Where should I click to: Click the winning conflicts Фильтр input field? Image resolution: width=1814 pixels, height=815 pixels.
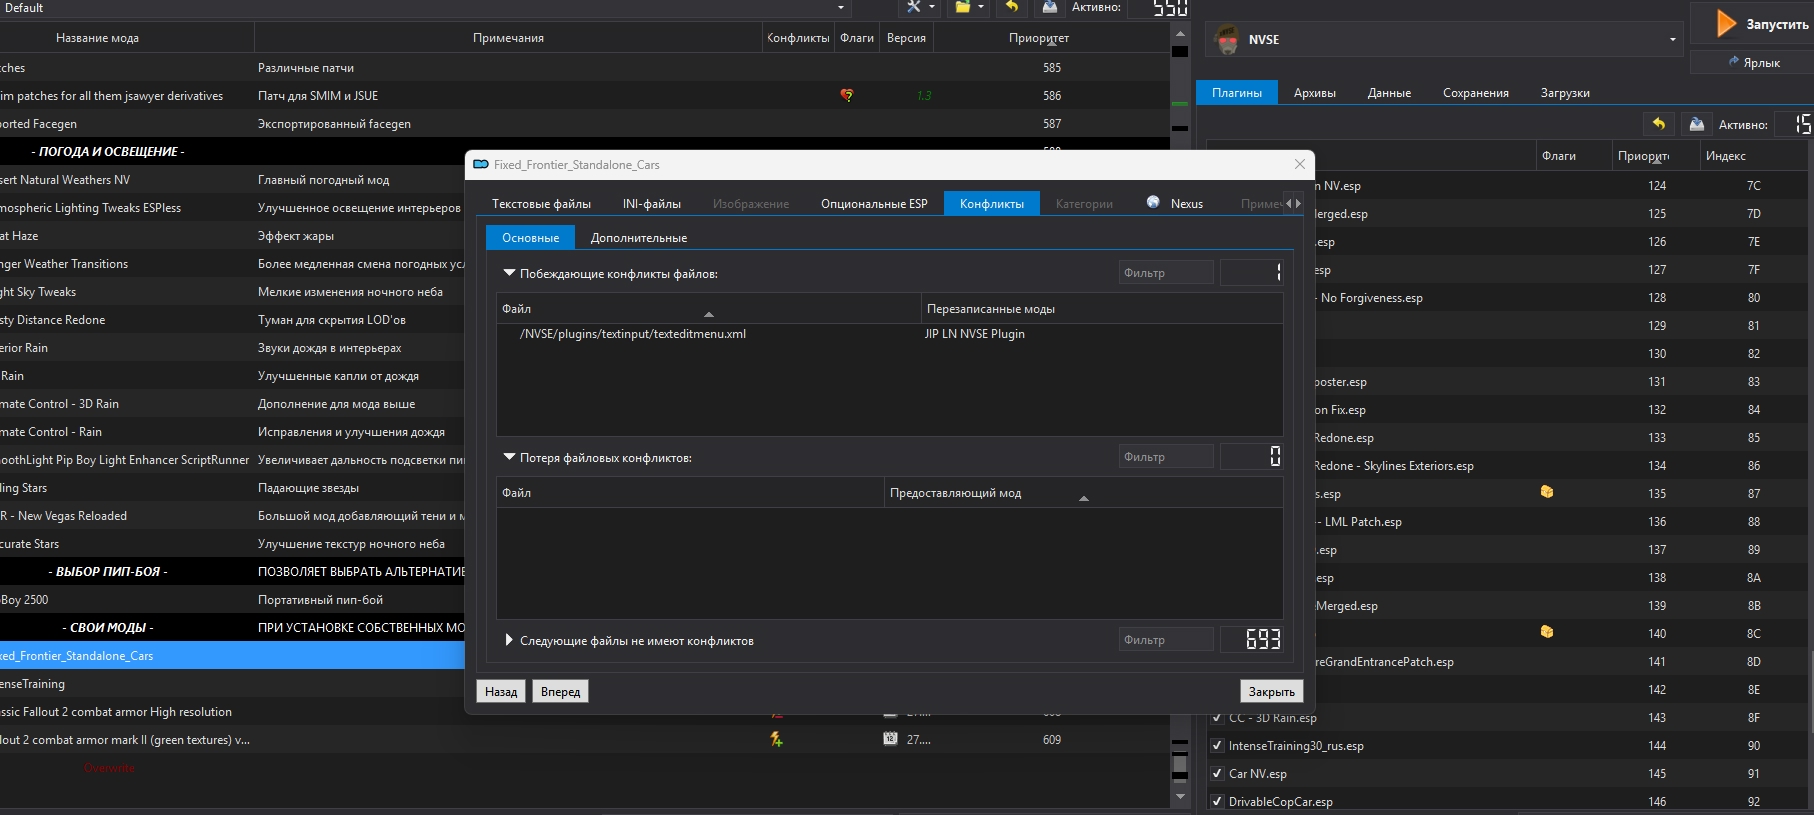click(1165, 273)
